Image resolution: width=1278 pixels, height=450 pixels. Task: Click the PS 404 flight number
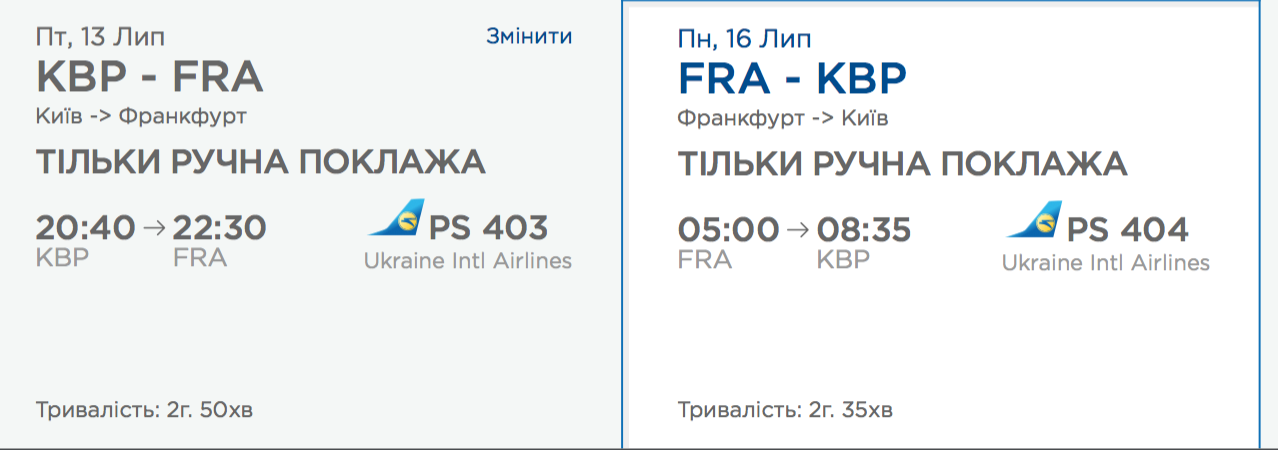coord(1128,230)
